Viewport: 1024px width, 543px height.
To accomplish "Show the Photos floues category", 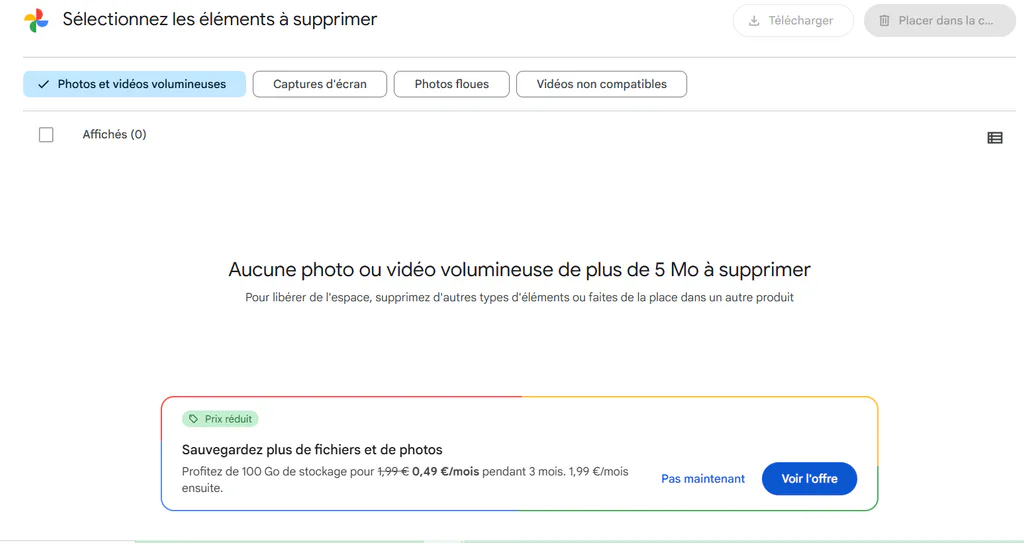I will click(x=452, y=84).
